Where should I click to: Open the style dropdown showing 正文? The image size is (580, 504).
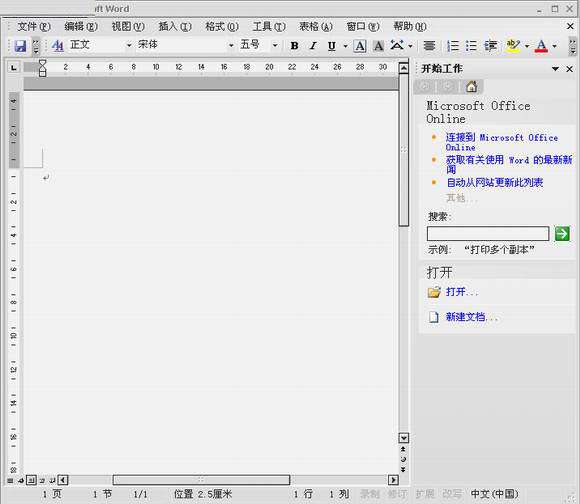129,45
